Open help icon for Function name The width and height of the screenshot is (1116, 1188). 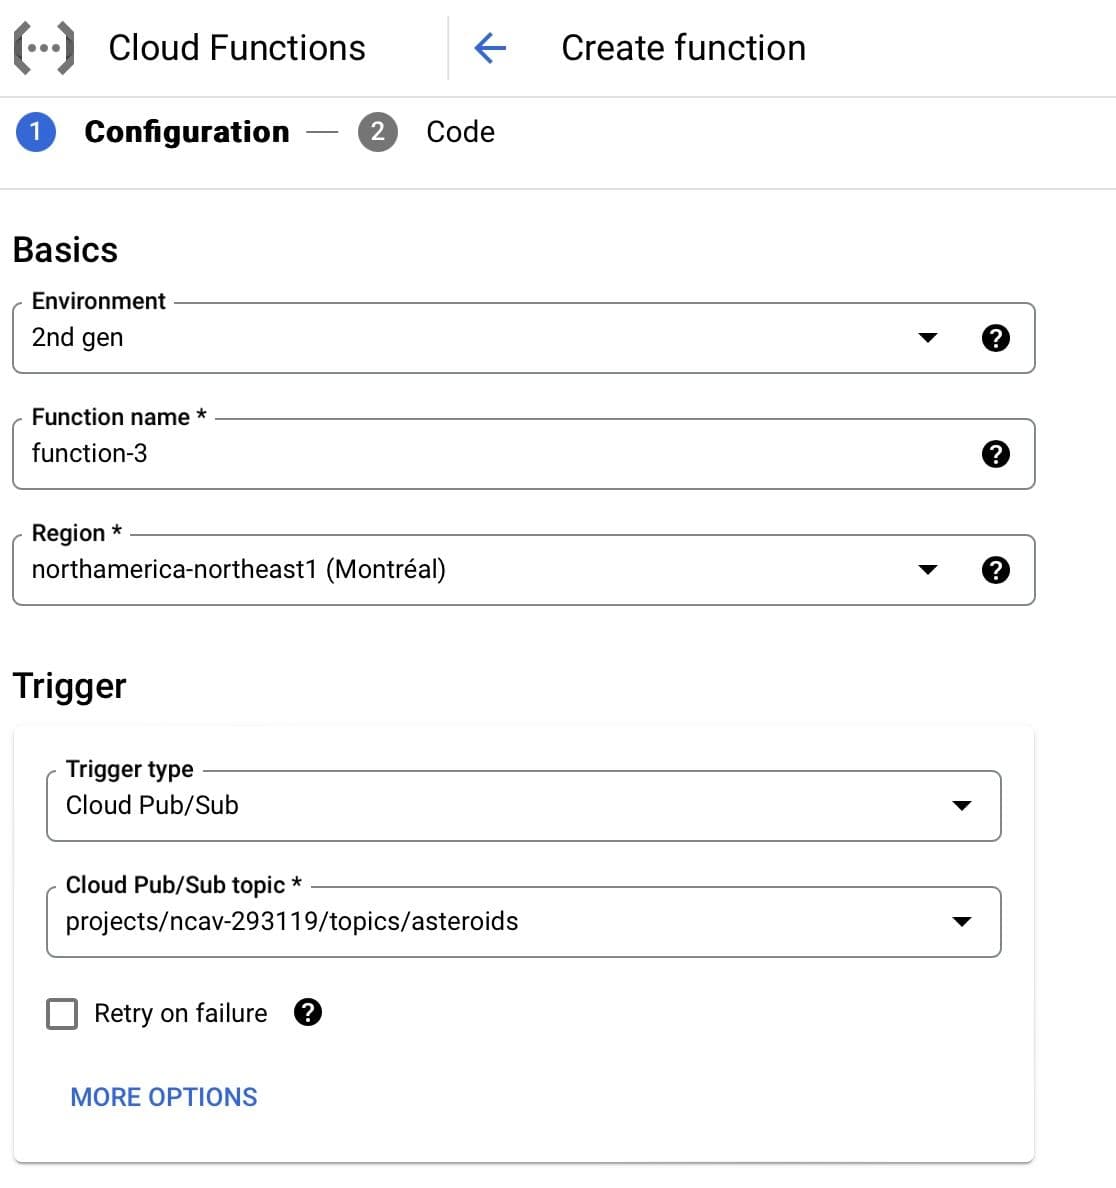pos(995,454)
